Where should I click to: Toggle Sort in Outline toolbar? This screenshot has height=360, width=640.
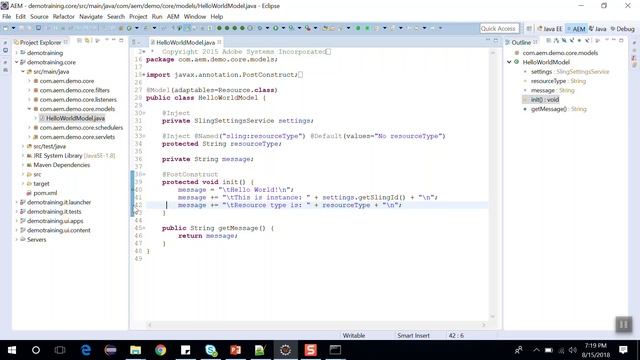point(556,41)
